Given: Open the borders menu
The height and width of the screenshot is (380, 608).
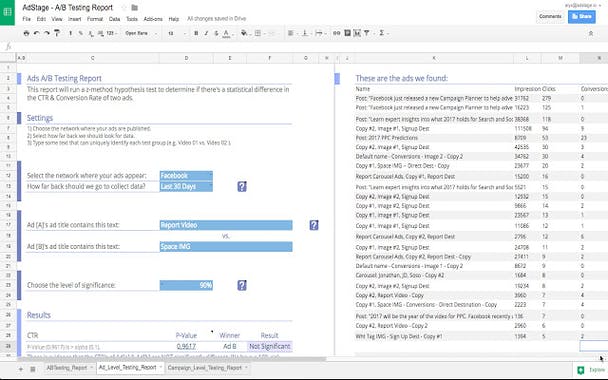Looking at the screenshot, I should pos(259,33).
